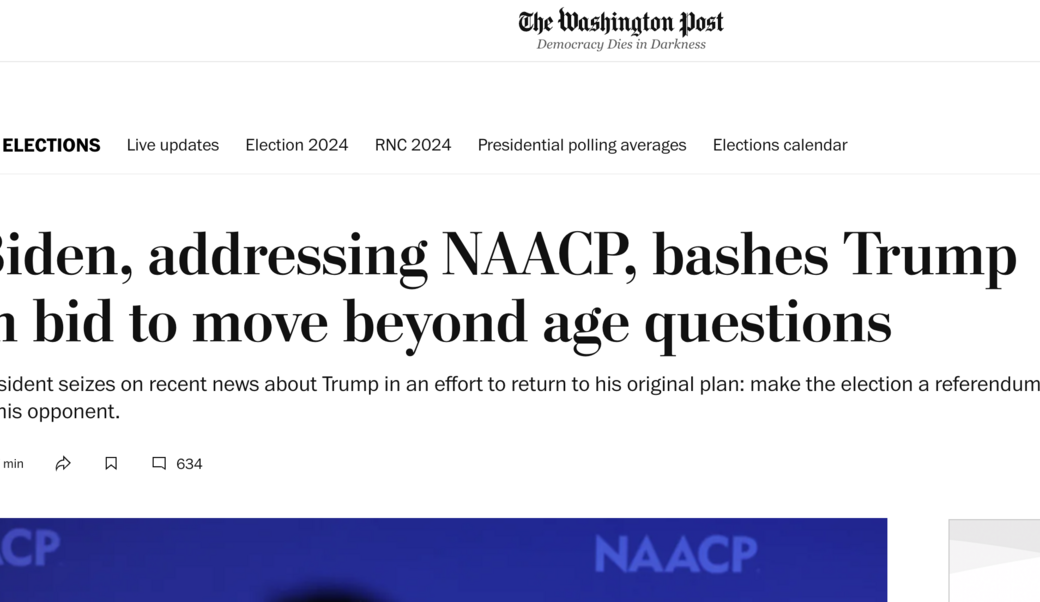View Presidential polling averages
Viewport: 1040px width, 602px height.
(x=582, y=145)
